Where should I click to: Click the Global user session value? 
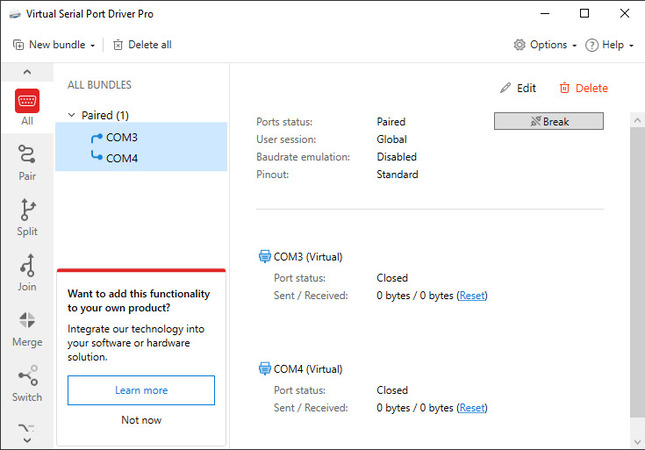[x=392, y=139]
